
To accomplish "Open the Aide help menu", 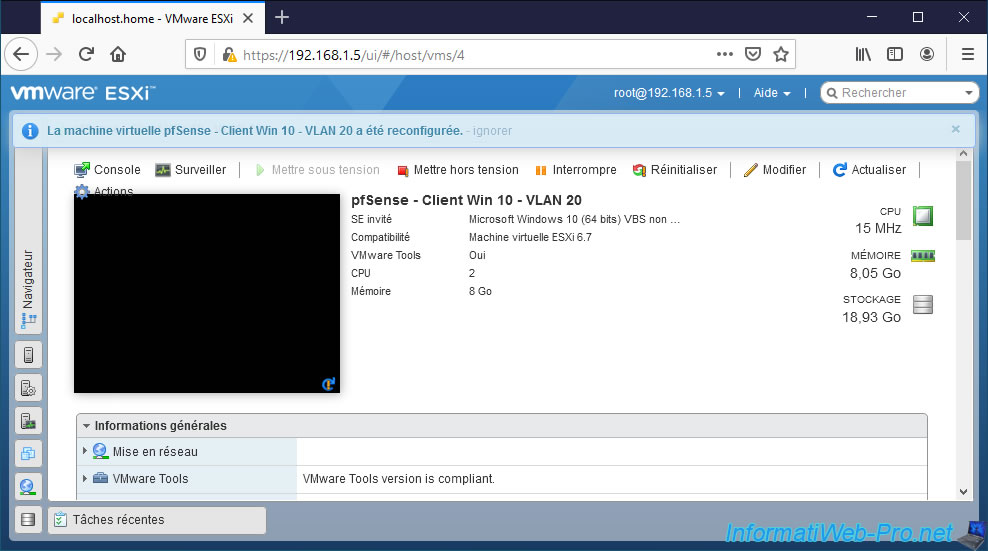I will click(x=772, y=93).
